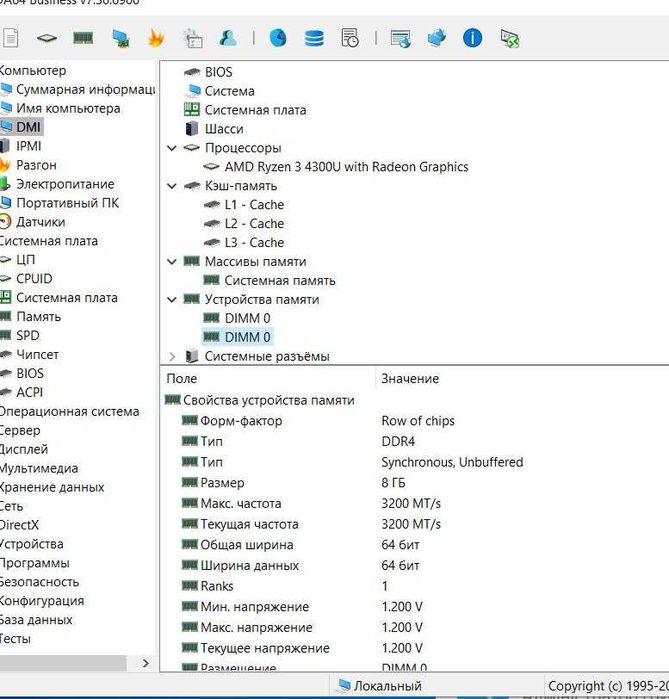
Task: Select AMD Ryzen 3 4300U processor entry
Action: [346, 167]
